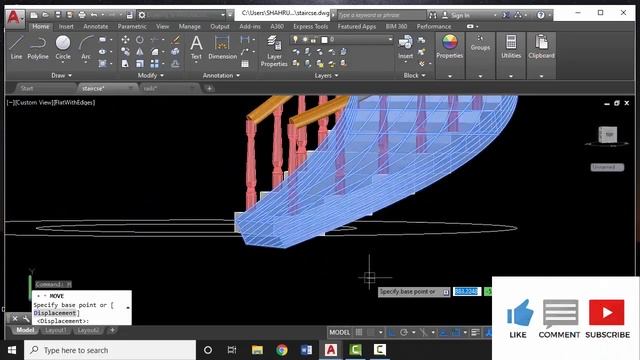Select the Line draw tool

tap(16, 47)
